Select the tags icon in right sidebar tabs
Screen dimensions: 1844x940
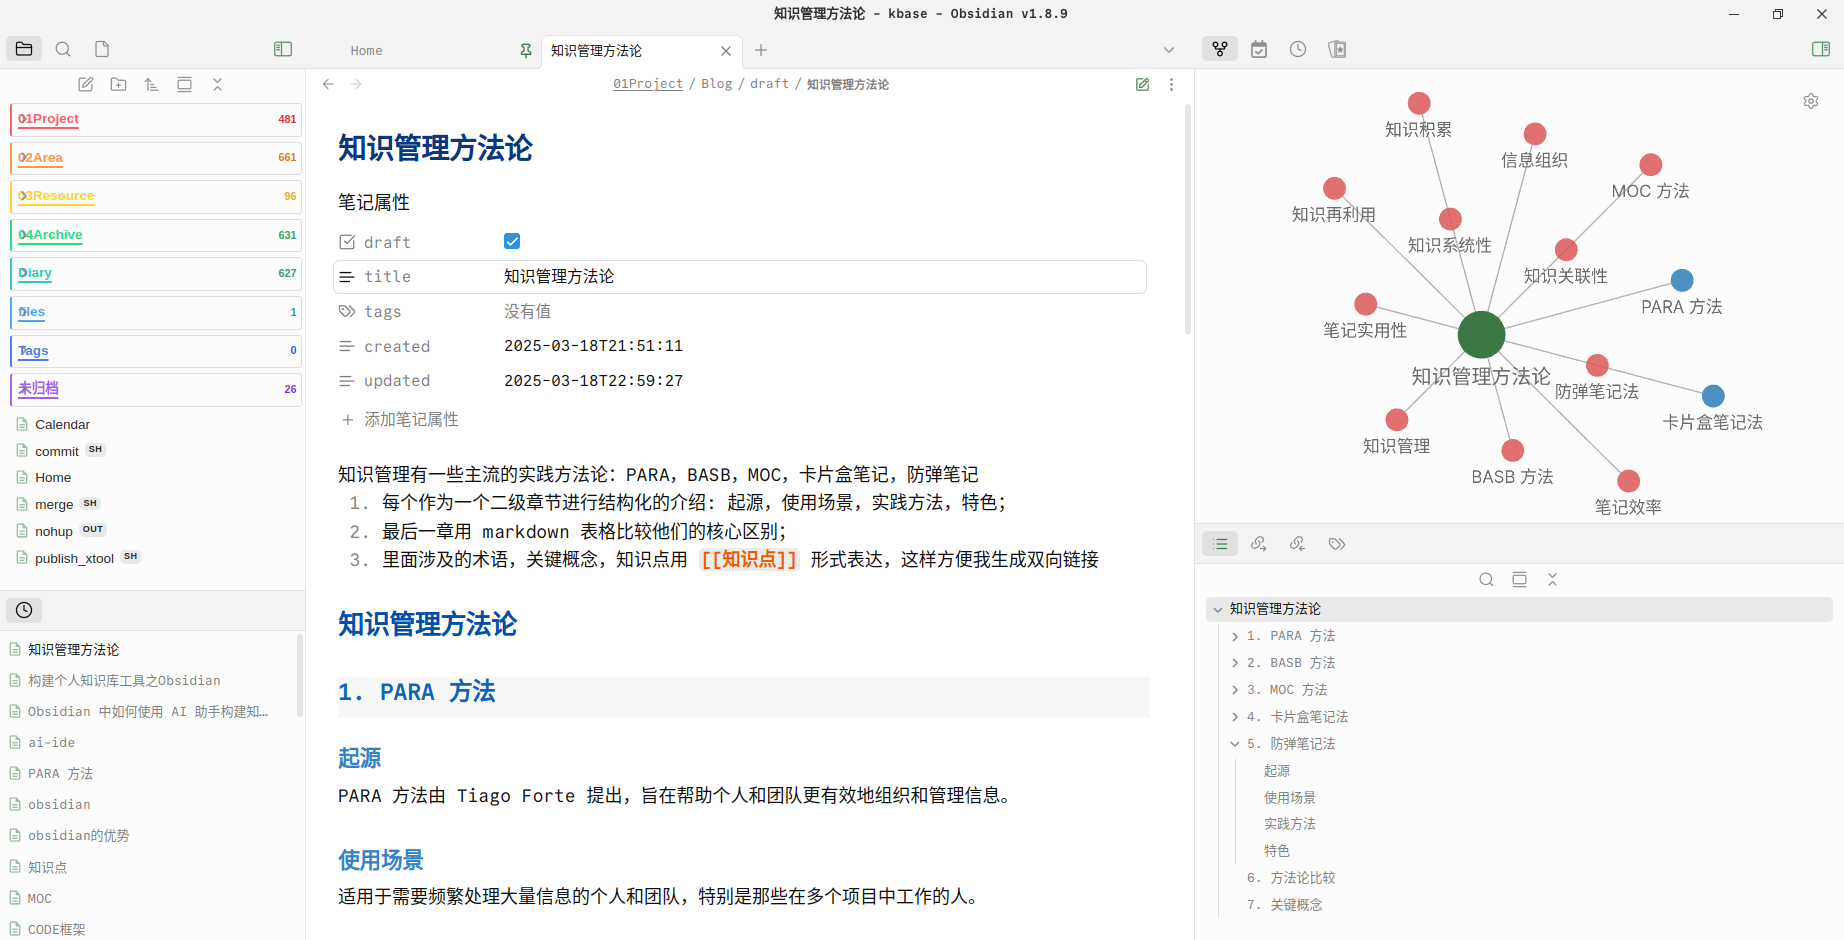(1337, 544)
